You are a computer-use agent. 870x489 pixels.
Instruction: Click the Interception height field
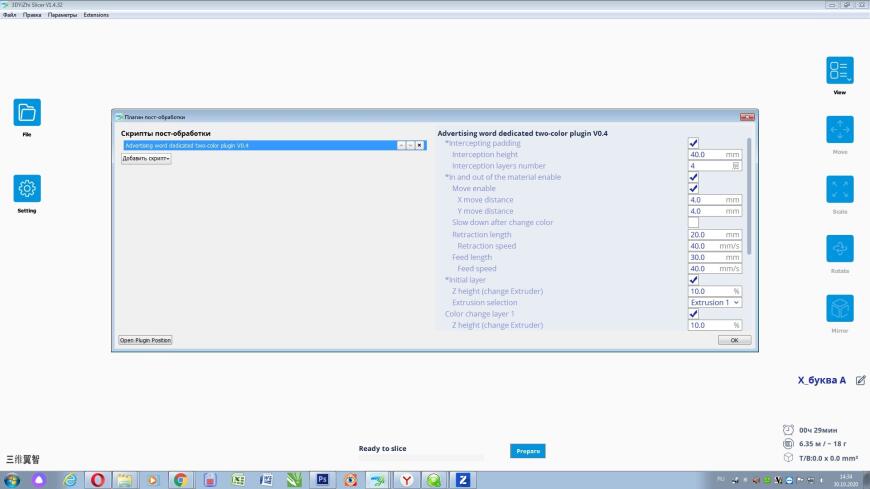coord(715,155)
